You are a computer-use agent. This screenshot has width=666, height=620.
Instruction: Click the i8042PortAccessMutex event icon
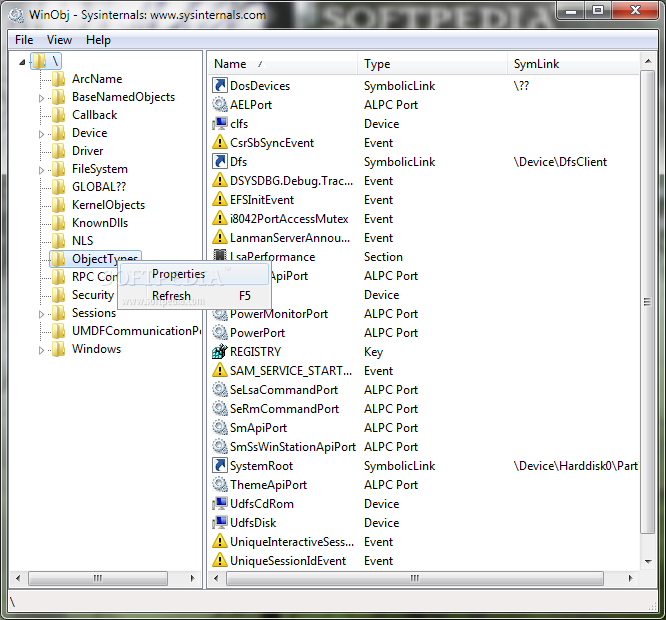point(220,218)
